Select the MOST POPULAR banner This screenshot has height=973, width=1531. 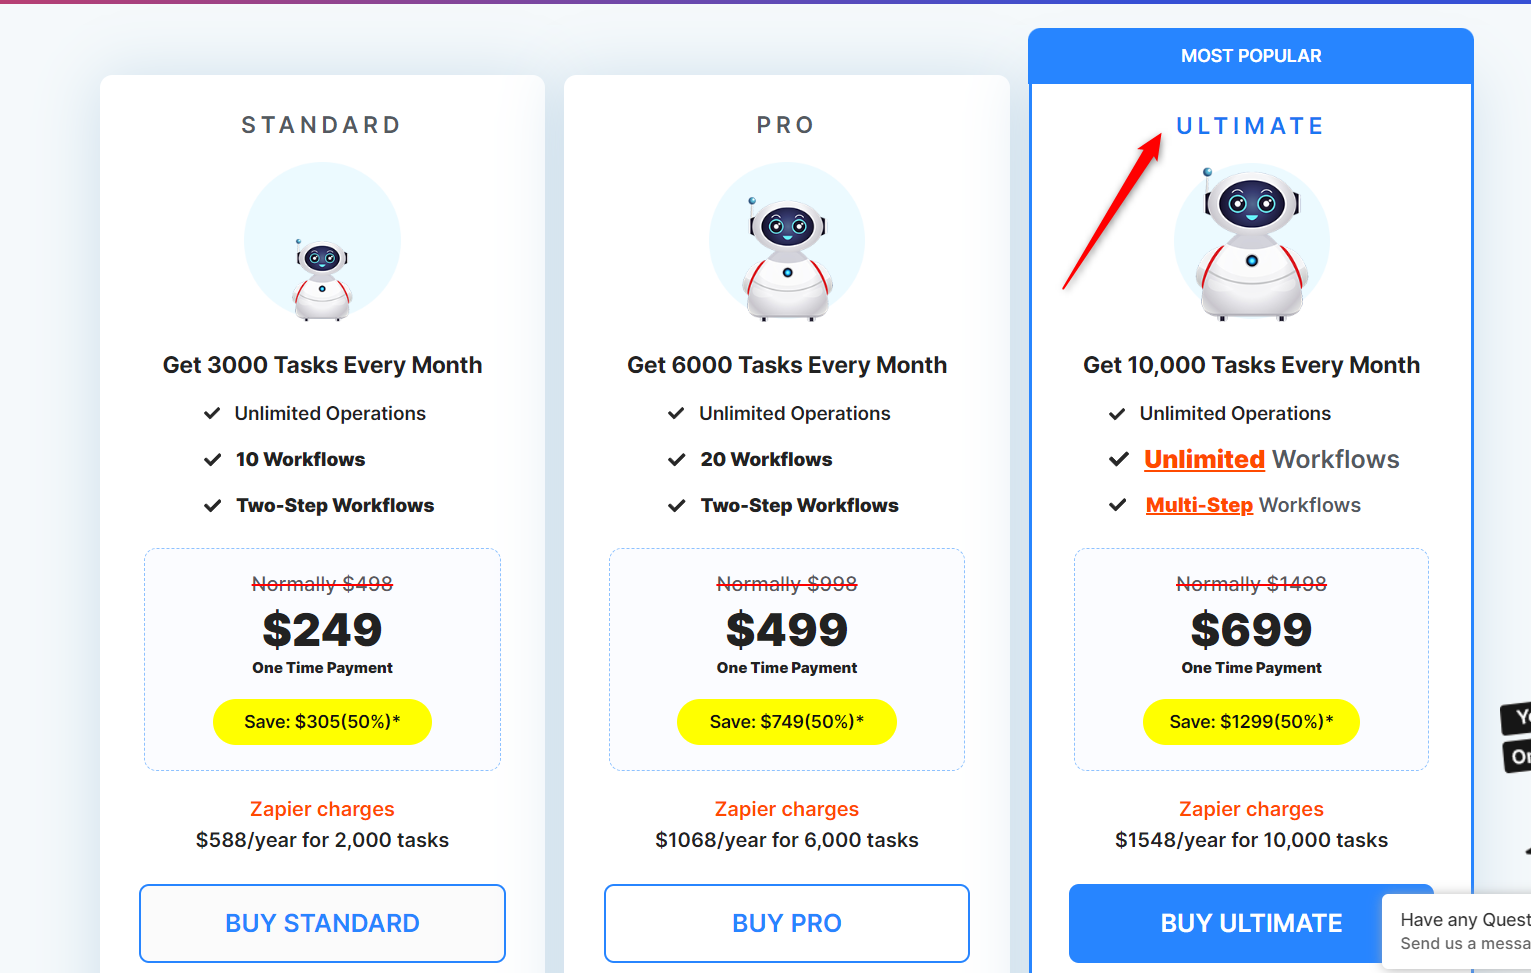[x=1251, y=56]
